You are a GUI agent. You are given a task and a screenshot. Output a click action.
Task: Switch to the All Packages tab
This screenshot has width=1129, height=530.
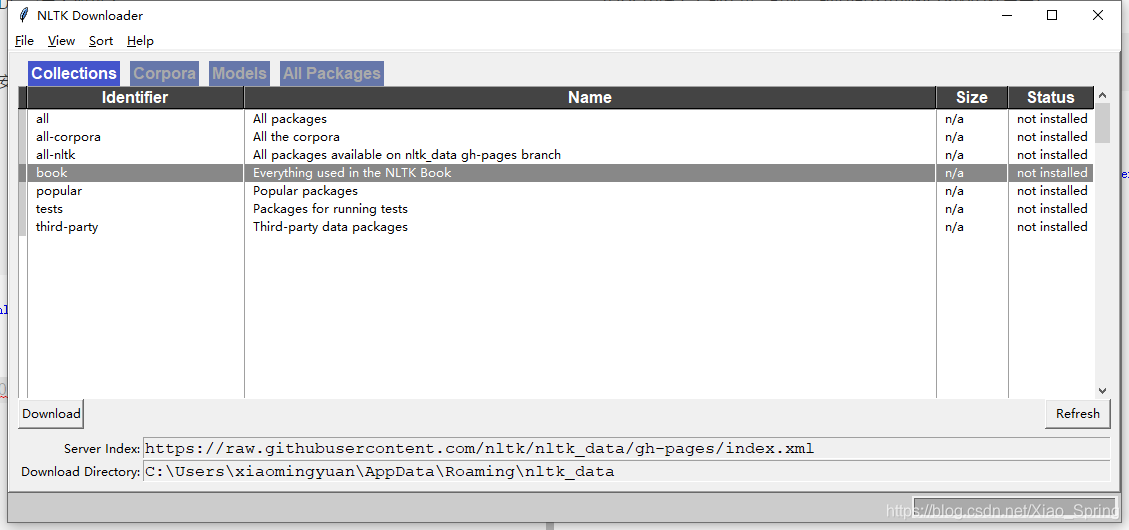point(331,73)
